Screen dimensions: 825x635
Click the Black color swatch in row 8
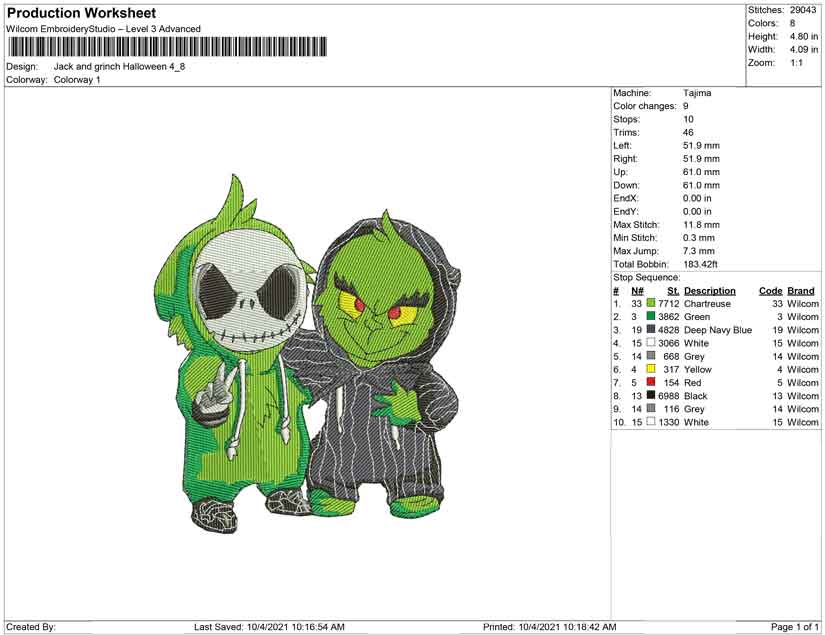pos(651,395)
